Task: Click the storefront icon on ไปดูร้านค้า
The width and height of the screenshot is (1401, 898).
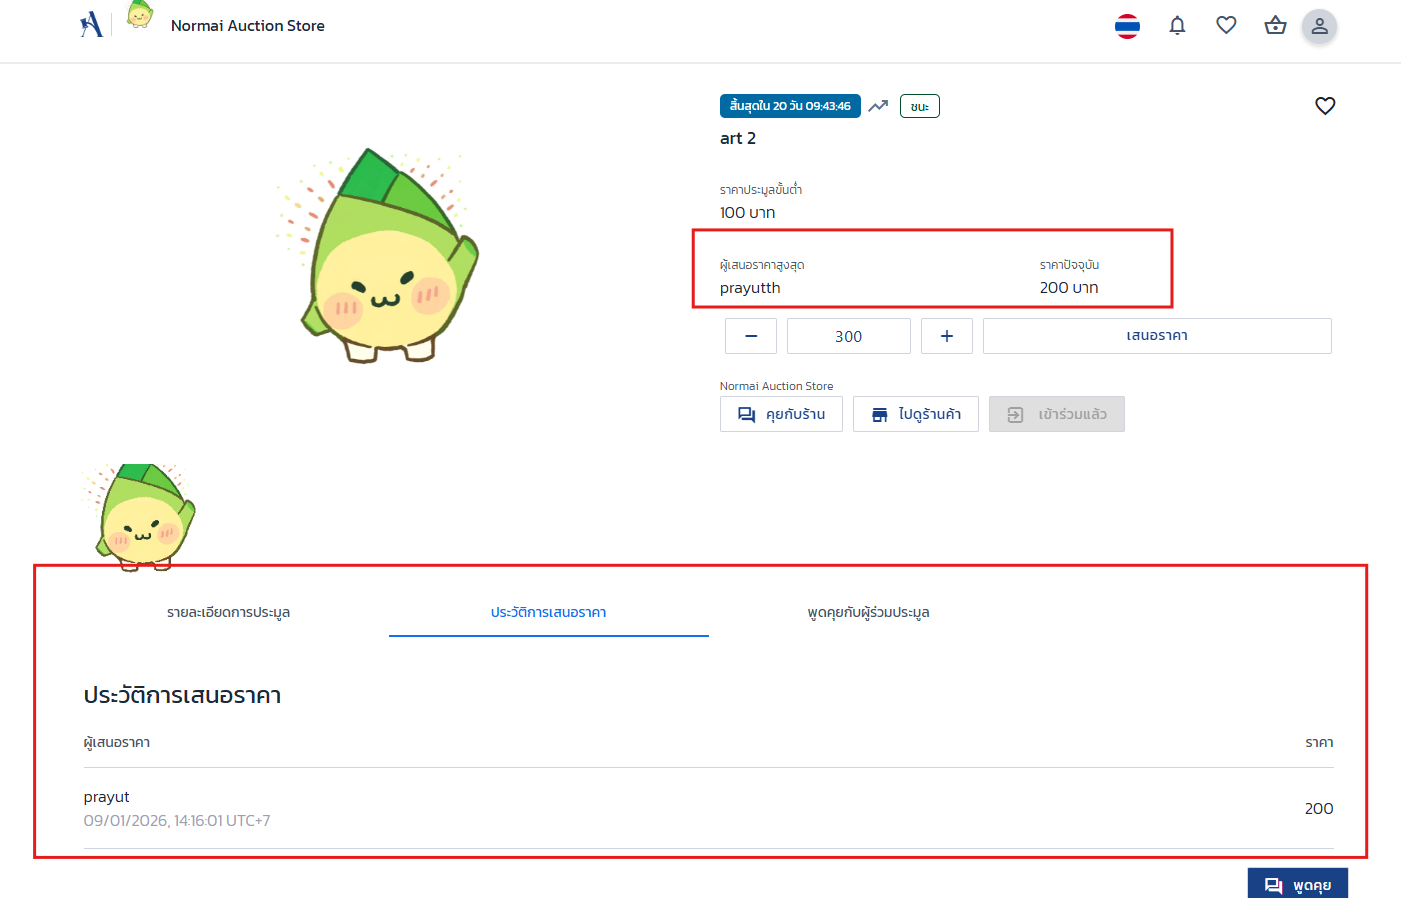Action: pyautogui.click(x=880, y=413)
